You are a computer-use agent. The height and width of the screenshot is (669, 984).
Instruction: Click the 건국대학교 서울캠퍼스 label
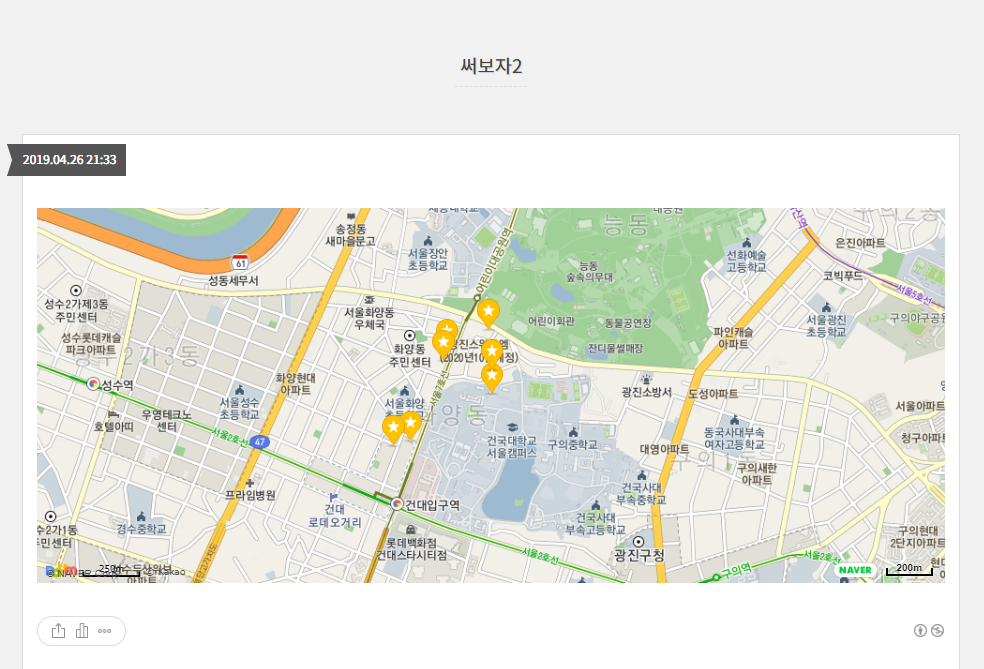(512, 447)
